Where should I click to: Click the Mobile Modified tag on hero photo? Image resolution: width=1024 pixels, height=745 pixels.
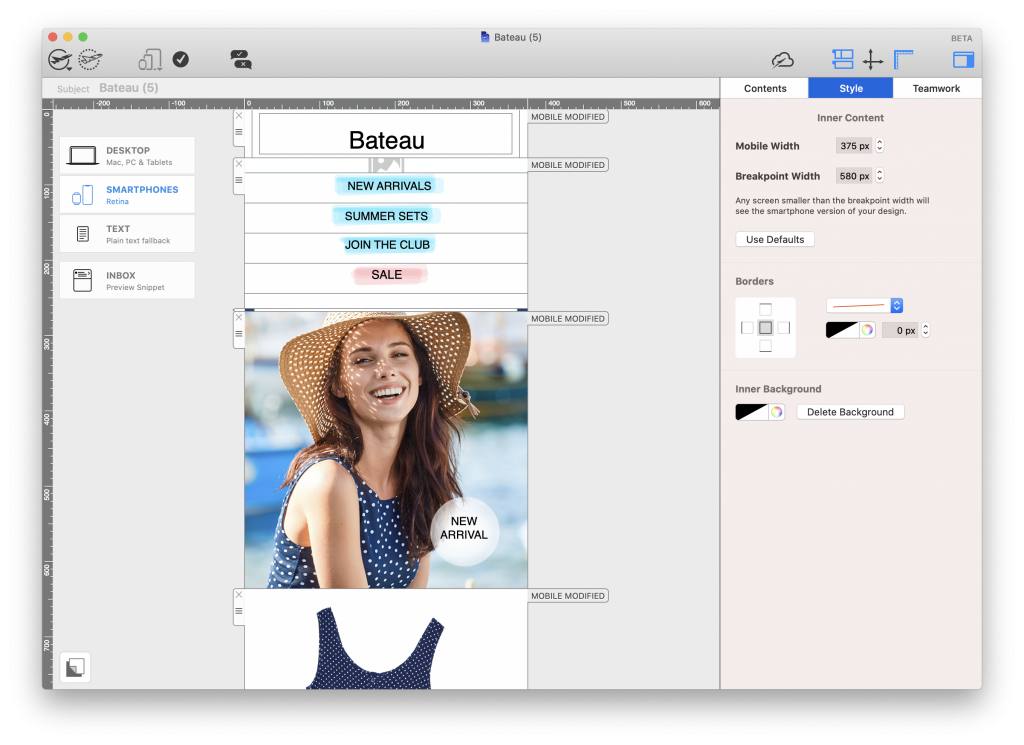[568, 319]
